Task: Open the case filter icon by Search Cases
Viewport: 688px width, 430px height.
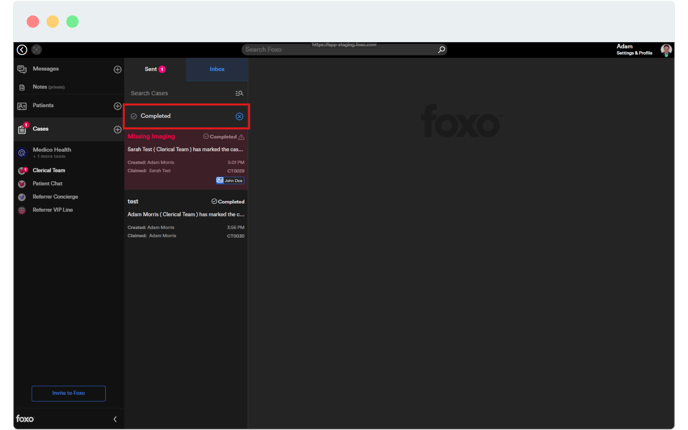Action: (x=239, y=93)
